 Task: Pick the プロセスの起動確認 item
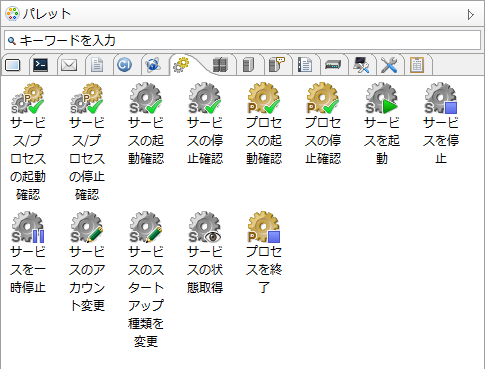point(264,124)
